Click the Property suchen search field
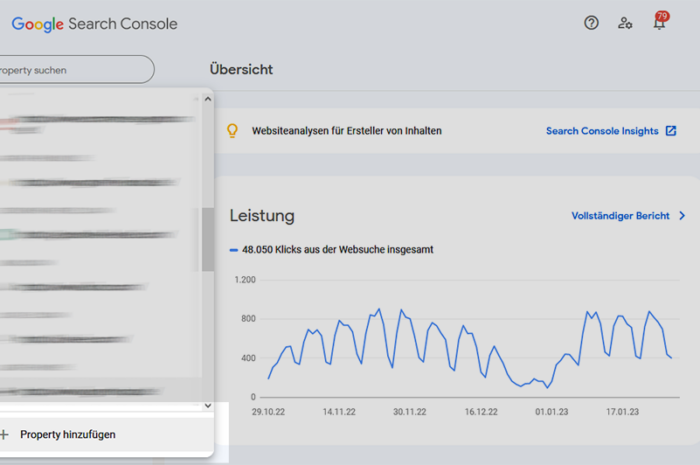This screenshot has width=700, height=465. 76,70
